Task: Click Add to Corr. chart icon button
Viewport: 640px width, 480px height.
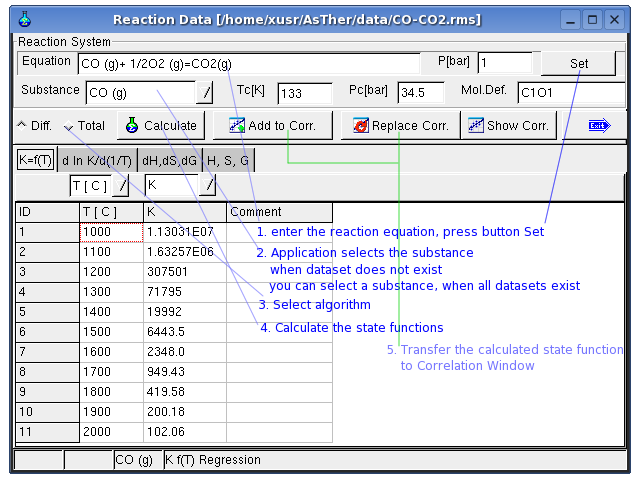Action: (x=272, y=126)
